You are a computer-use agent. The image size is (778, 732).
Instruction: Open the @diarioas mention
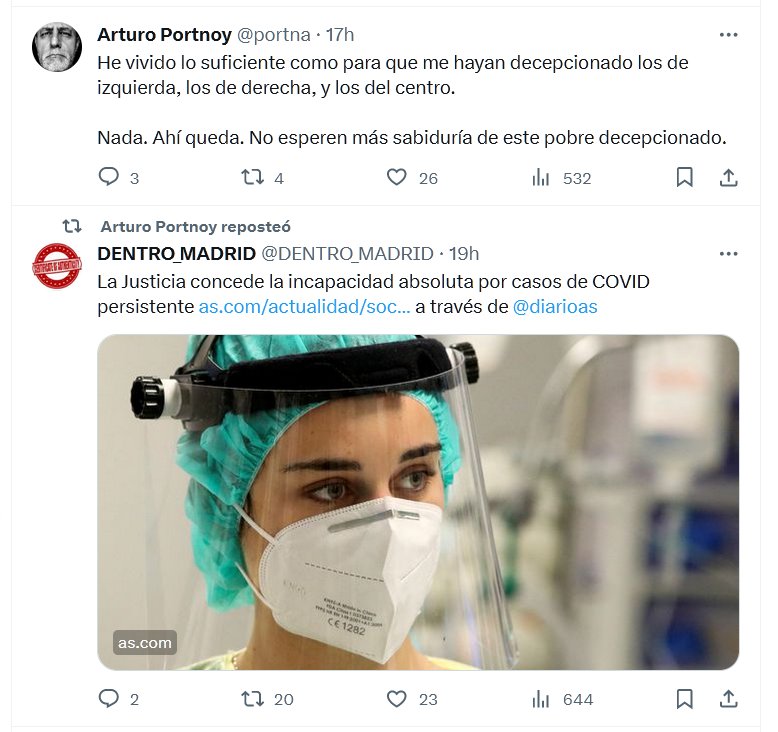555,307
